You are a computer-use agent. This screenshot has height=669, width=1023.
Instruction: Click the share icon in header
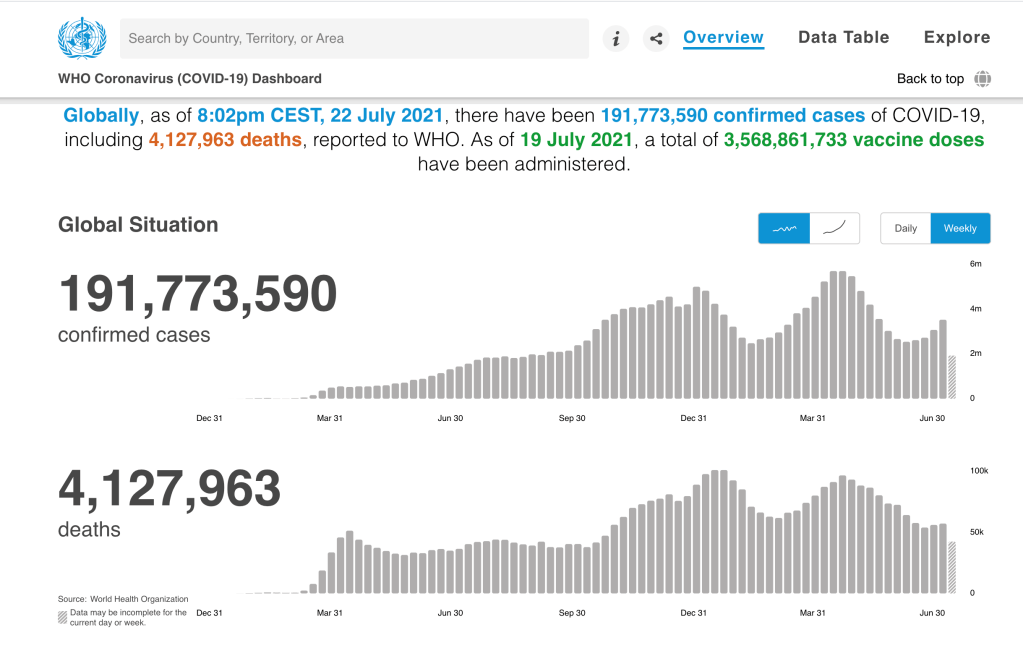(656, 39)
